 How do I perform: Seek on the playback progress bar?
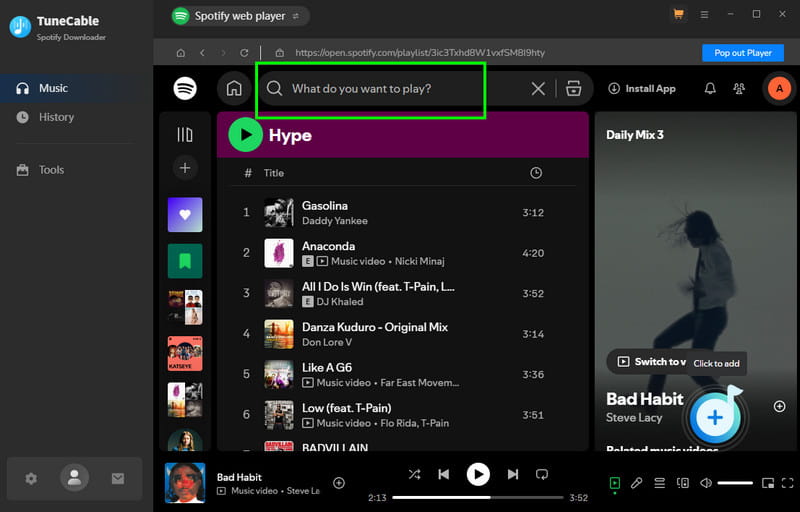pyautogui.click(x=478, y=497)
